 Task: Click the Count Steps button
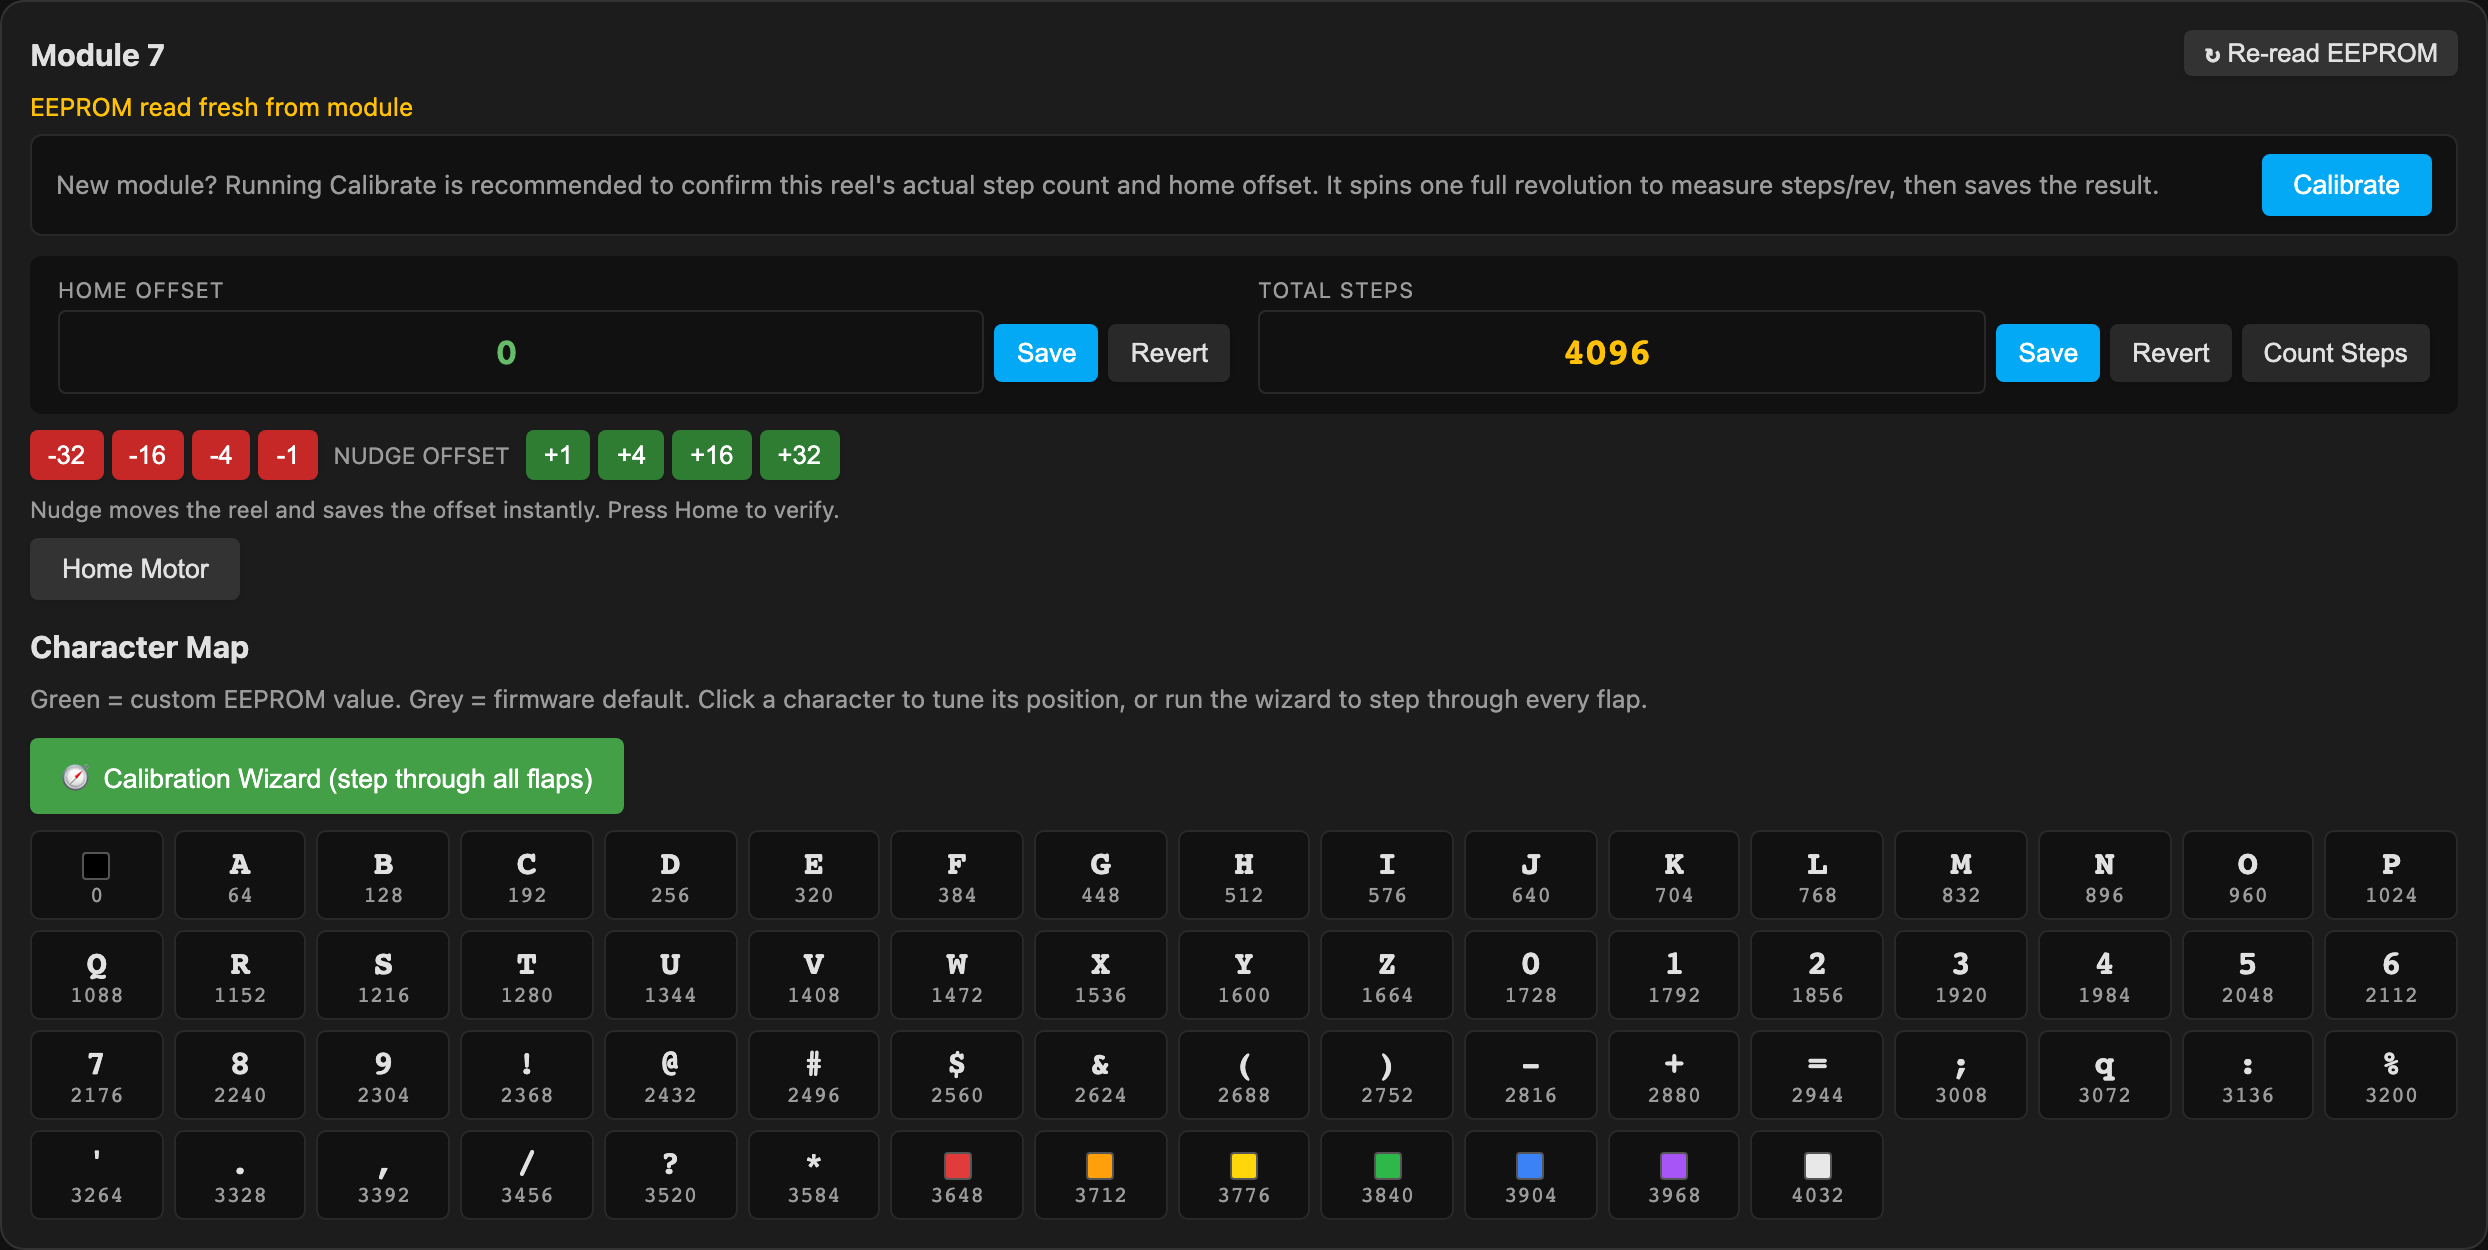(2335, 353)
